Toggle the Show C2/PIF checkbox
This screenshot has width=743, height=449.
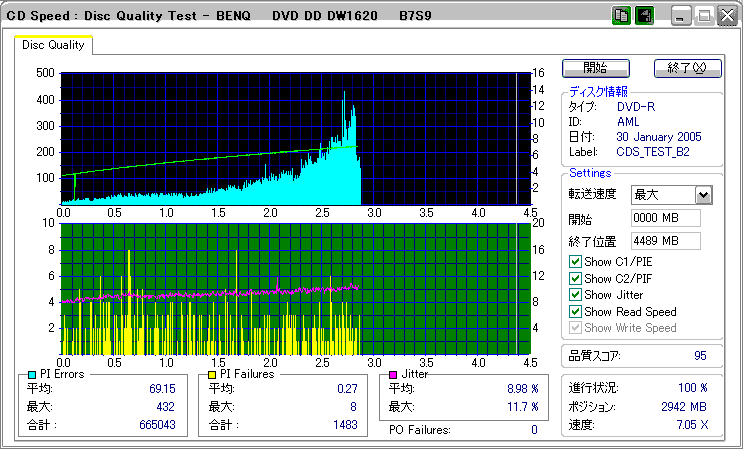(575, 278)
